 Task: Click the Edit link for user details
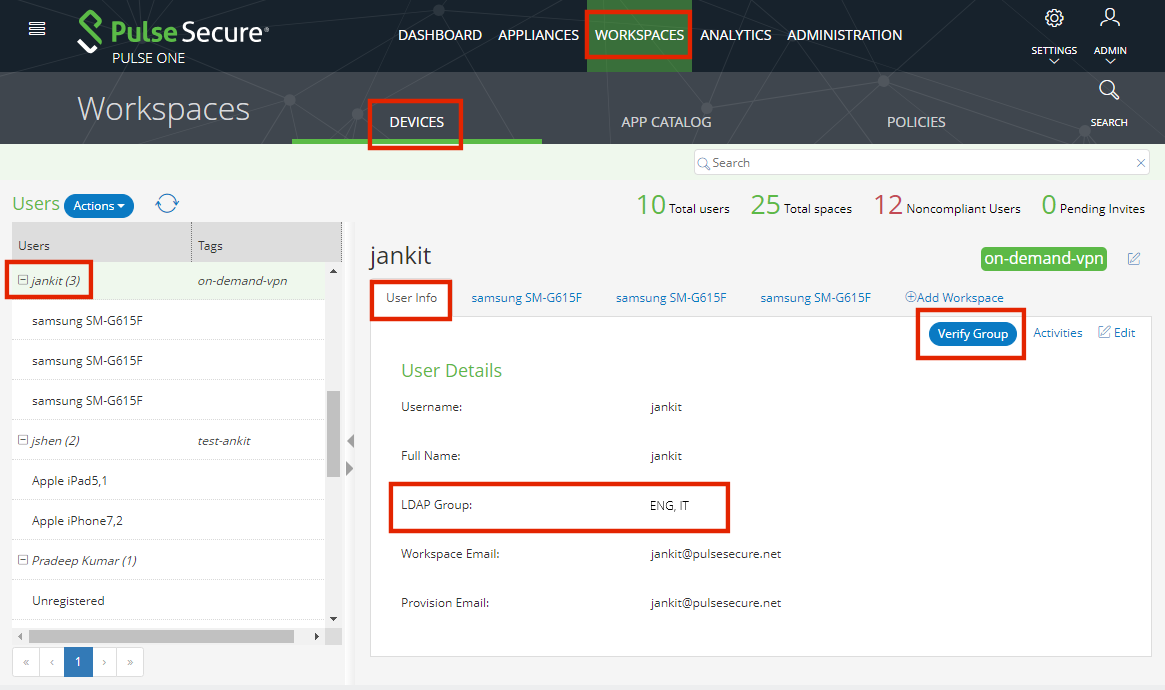click(x=1117, y=332)
